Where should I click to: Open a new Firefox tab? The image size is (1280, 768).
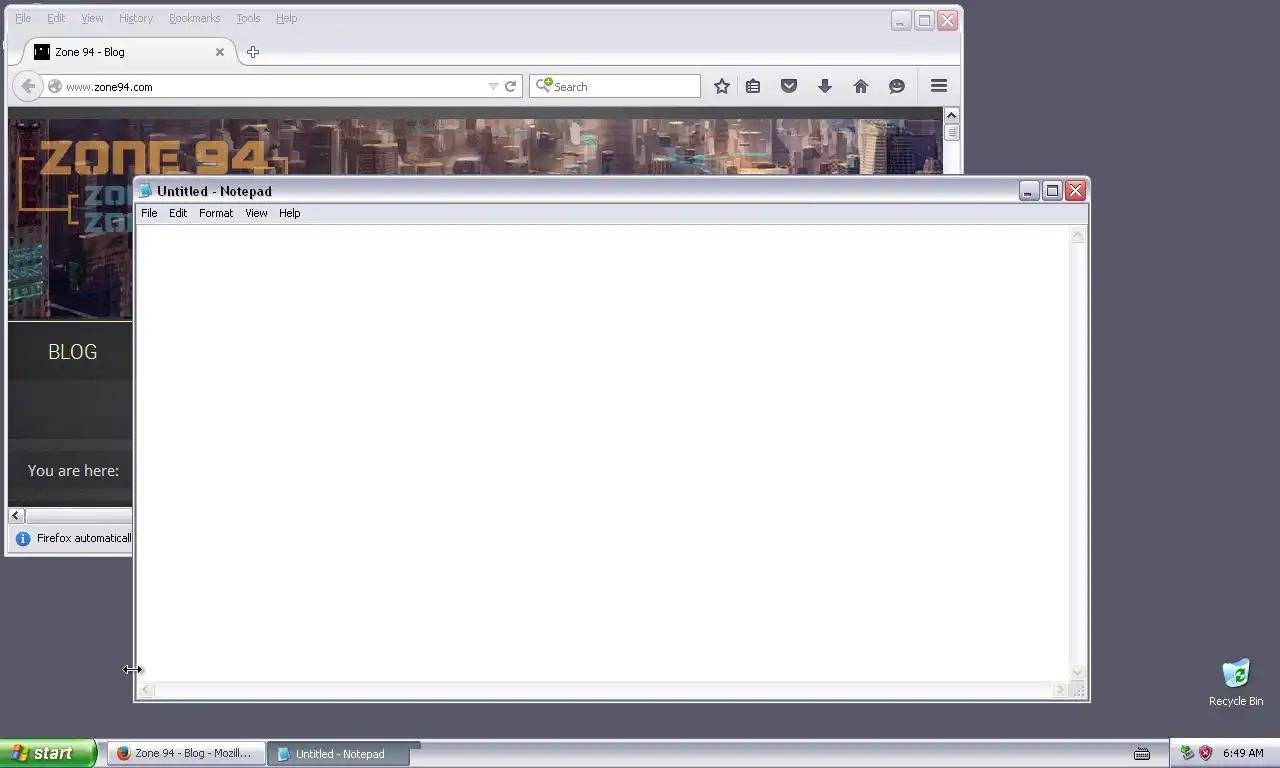click(253, 52)
